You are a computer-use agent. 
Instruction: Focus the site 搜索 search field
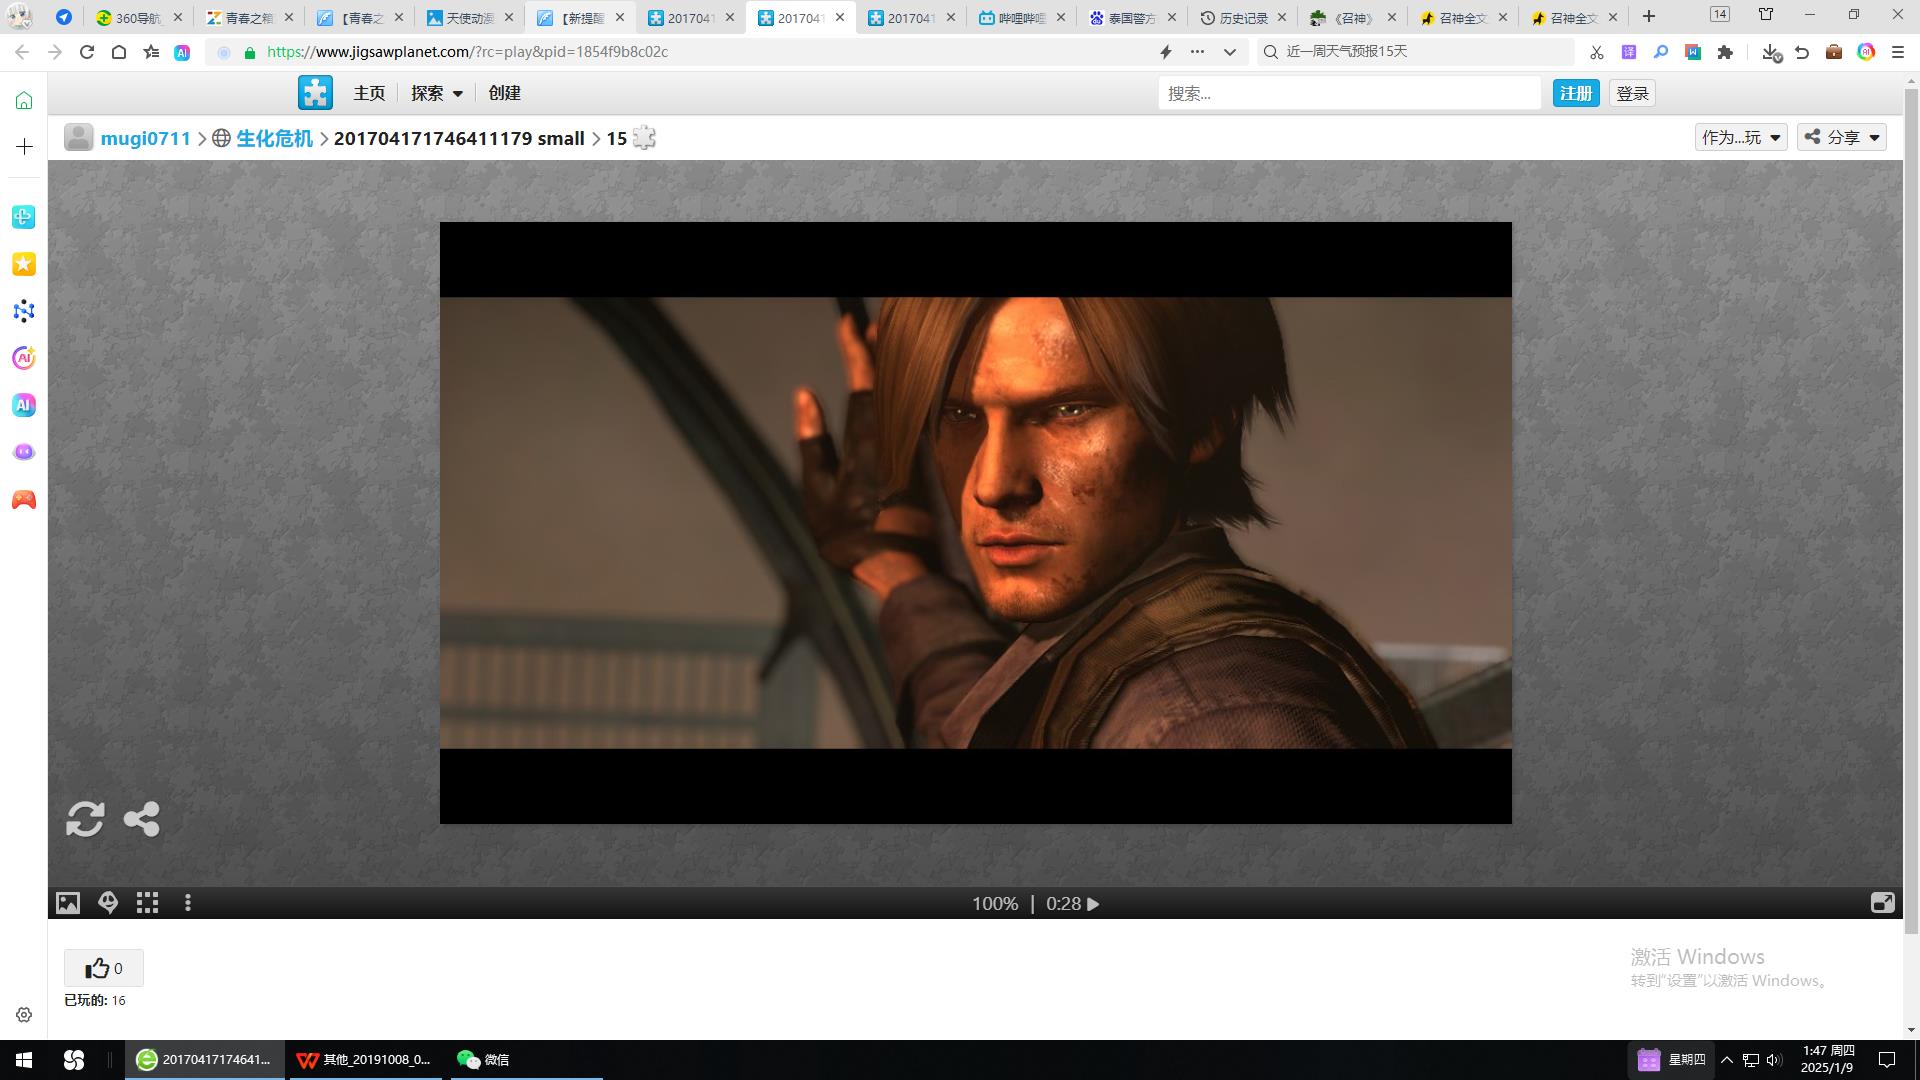click(x=1349, y=93)
